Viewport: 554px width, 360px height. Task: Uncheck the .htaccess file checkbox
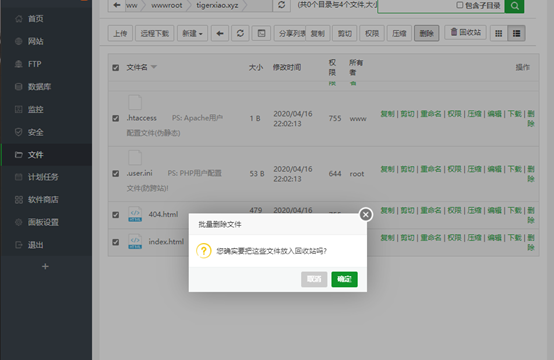pyautogui.click(x=116, y=118)
